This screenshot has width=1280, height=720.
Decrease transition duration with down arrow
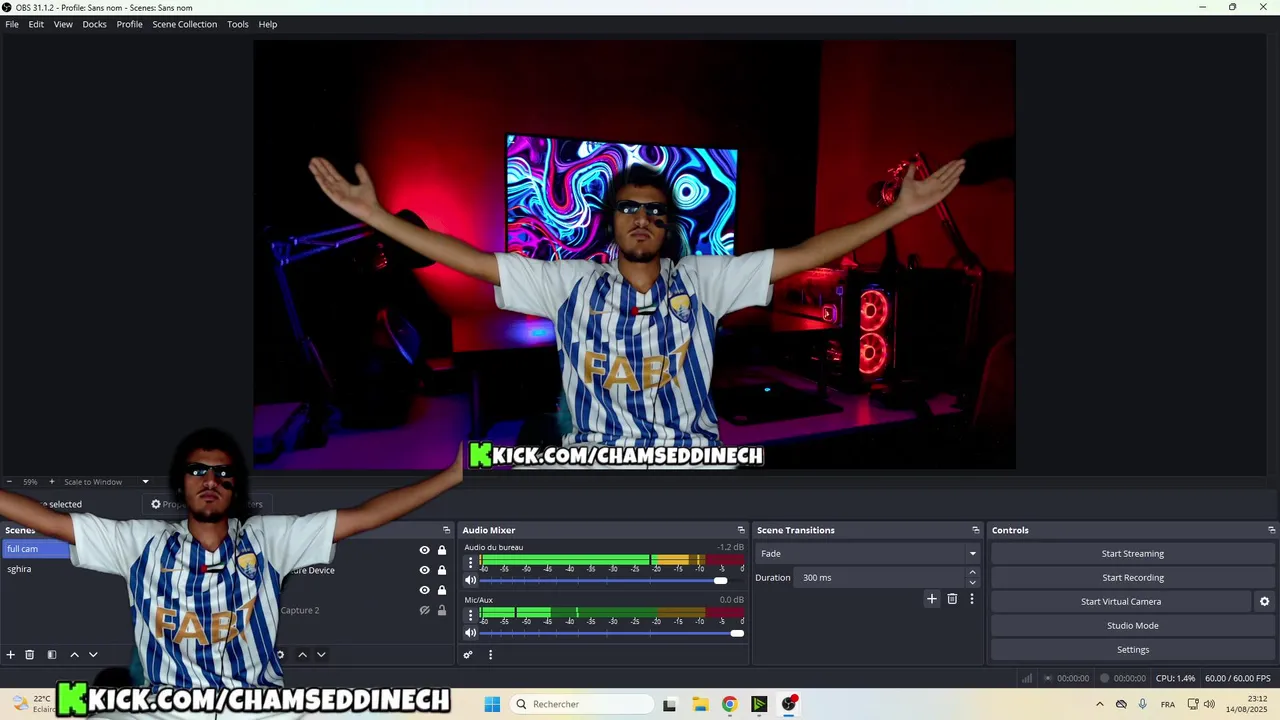click(972, 583)
